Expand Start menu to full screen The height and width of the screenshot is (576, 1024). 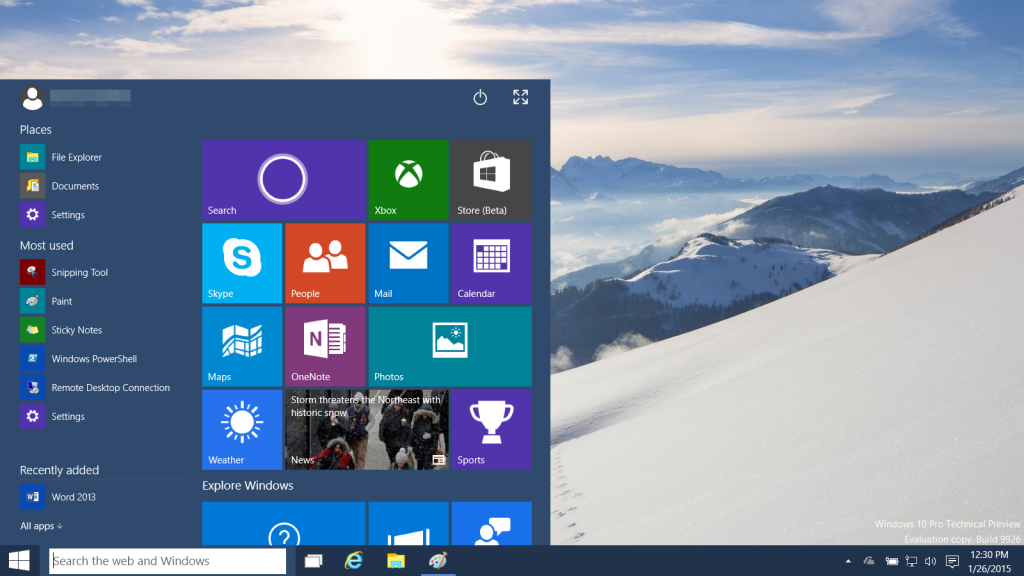pos(520,97)
